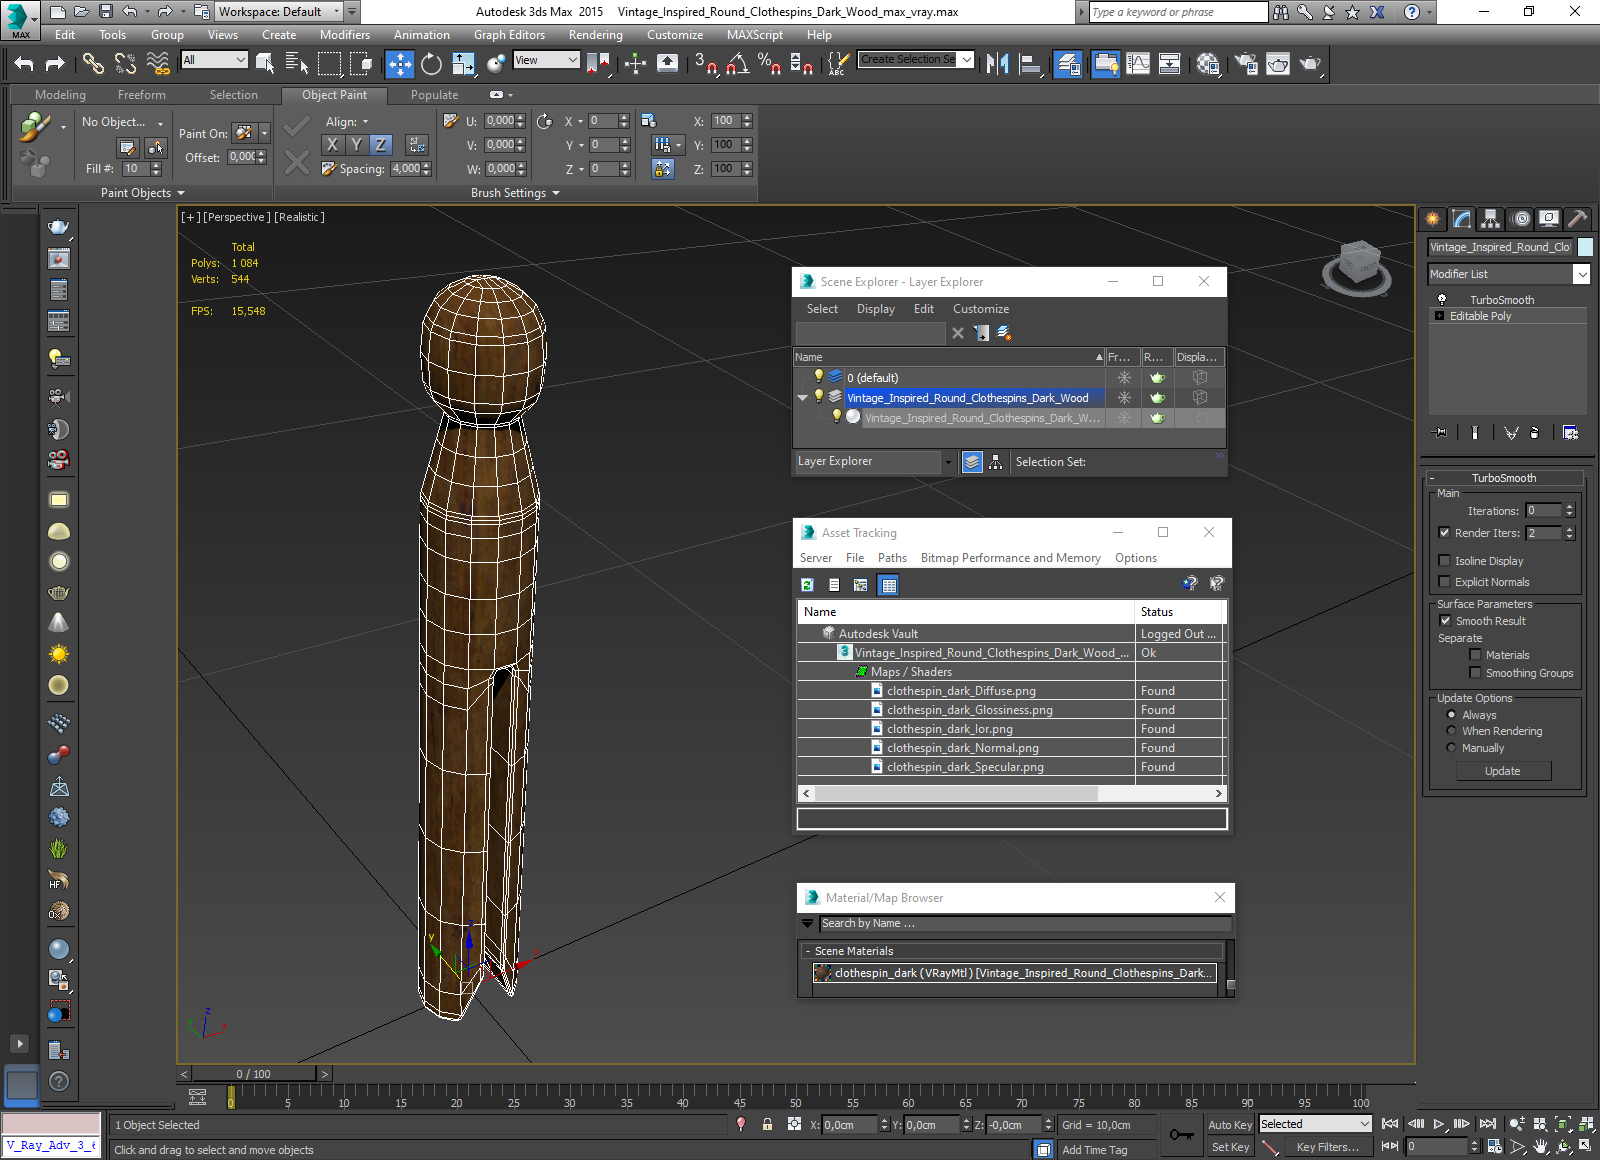Toggle the Render Iters checkbox
This screenshot has height=1160, width=1600.
(1444, 533)
